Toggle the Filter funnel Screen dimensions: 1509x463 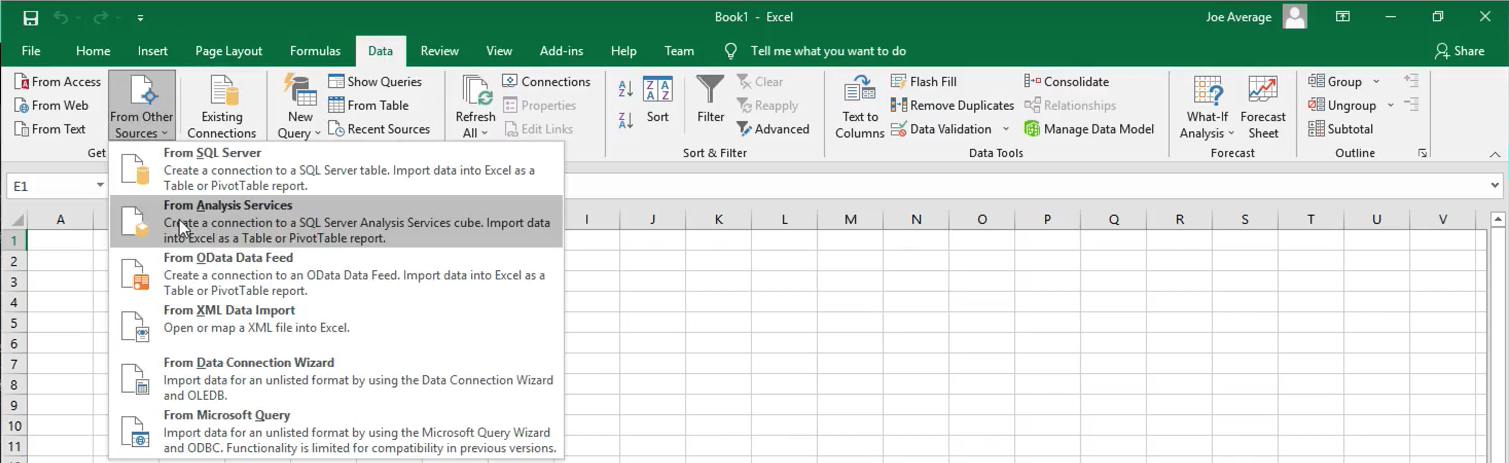pos(711,99)
